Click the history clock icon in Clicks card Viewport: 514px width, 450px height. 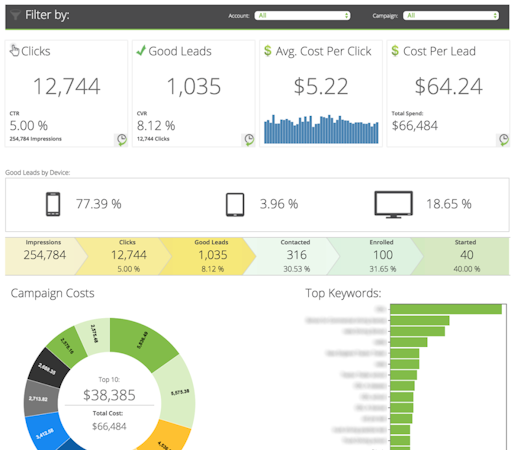click(121, 140)
